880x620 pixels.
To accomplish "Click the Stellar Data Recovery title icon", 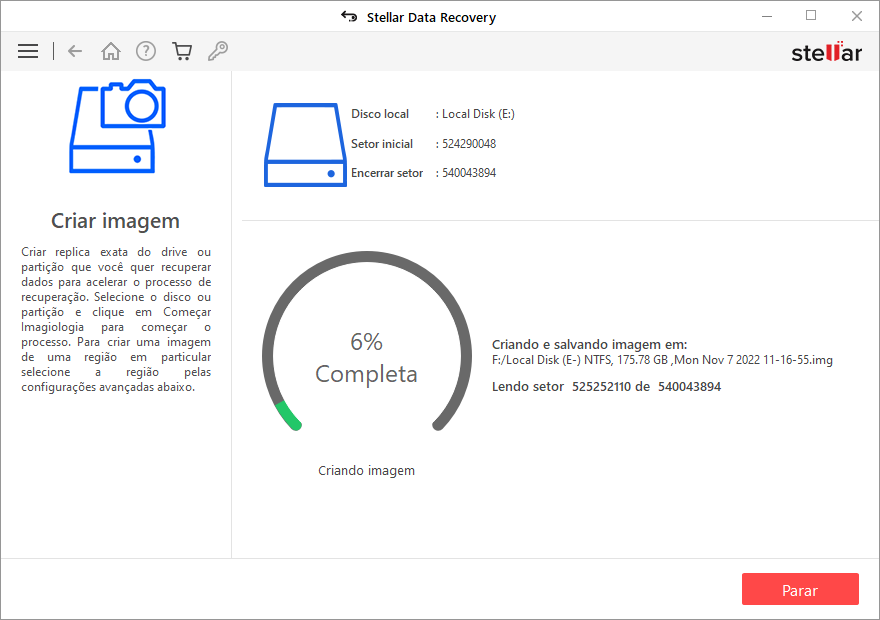I will coord(349,17).
